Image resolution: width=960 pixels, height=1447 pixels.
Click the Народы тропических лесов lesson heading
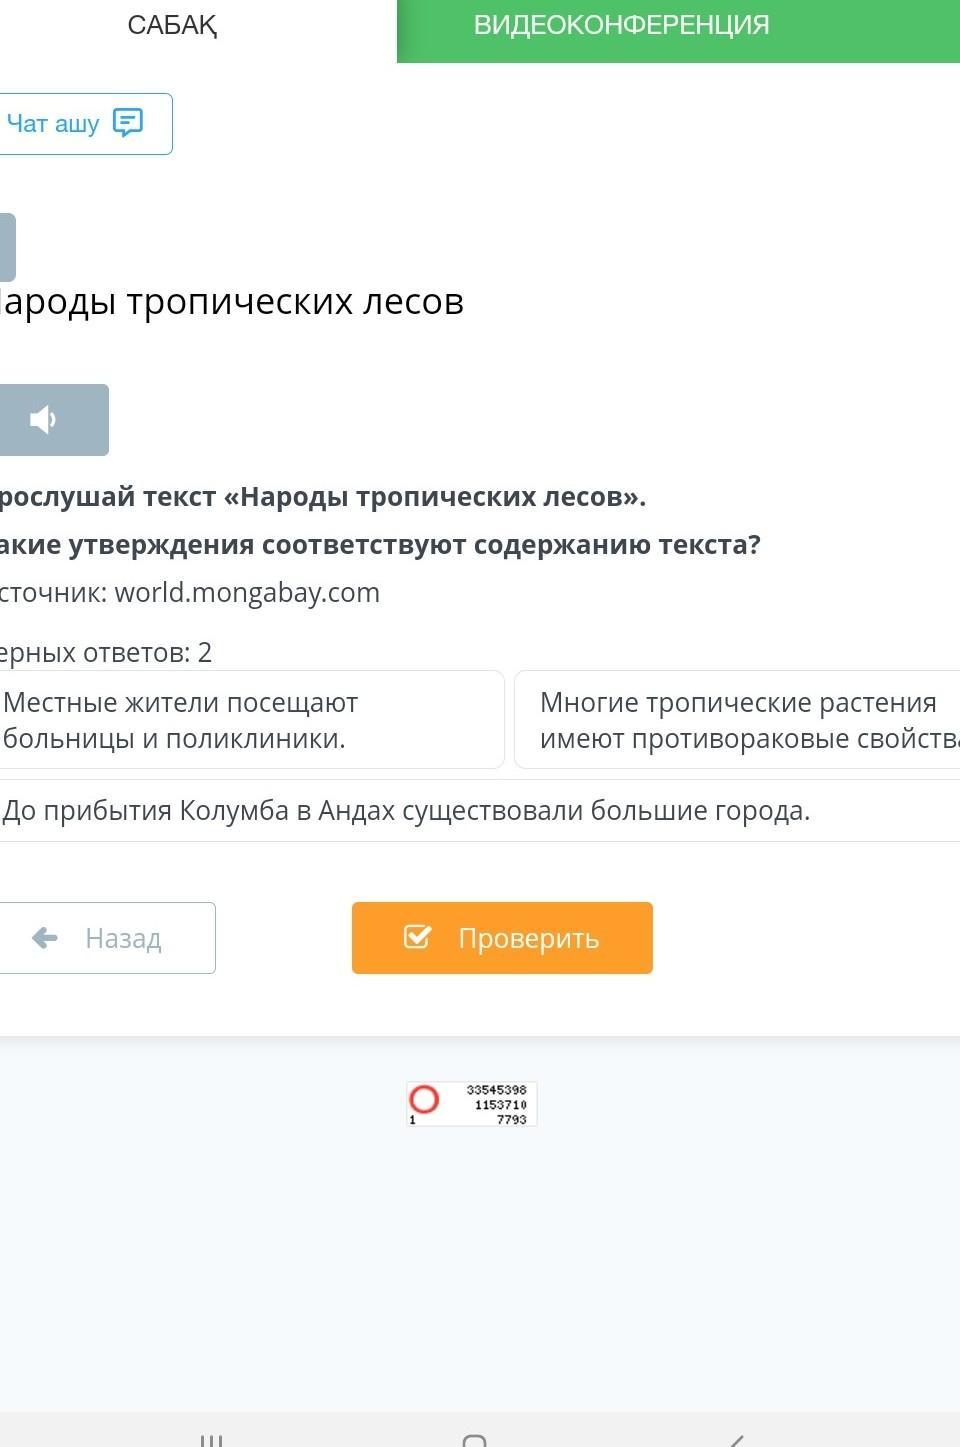pos(231,302)
